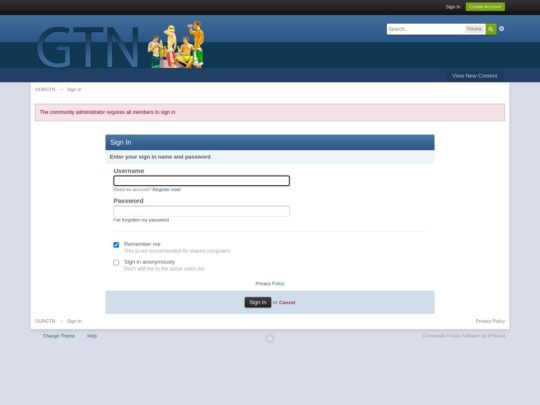The width and height of the screenshot is (540, 405).
Task: Click the Sign In link in top bar
Action: click(x=453, y=7)
